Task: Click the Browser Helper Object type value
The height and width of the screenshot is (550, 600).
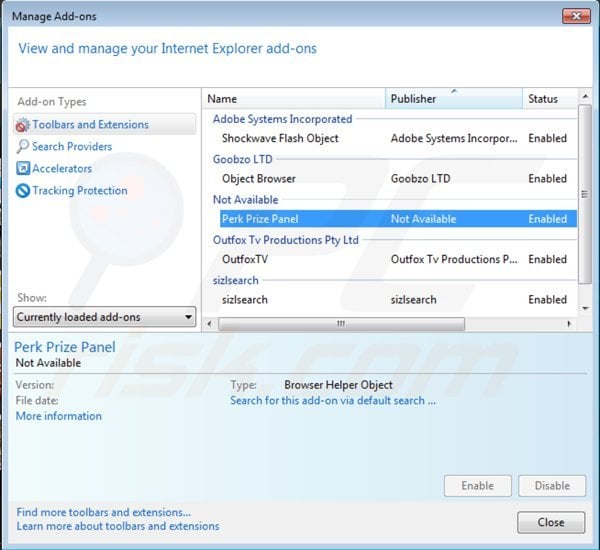Action: 338,385
